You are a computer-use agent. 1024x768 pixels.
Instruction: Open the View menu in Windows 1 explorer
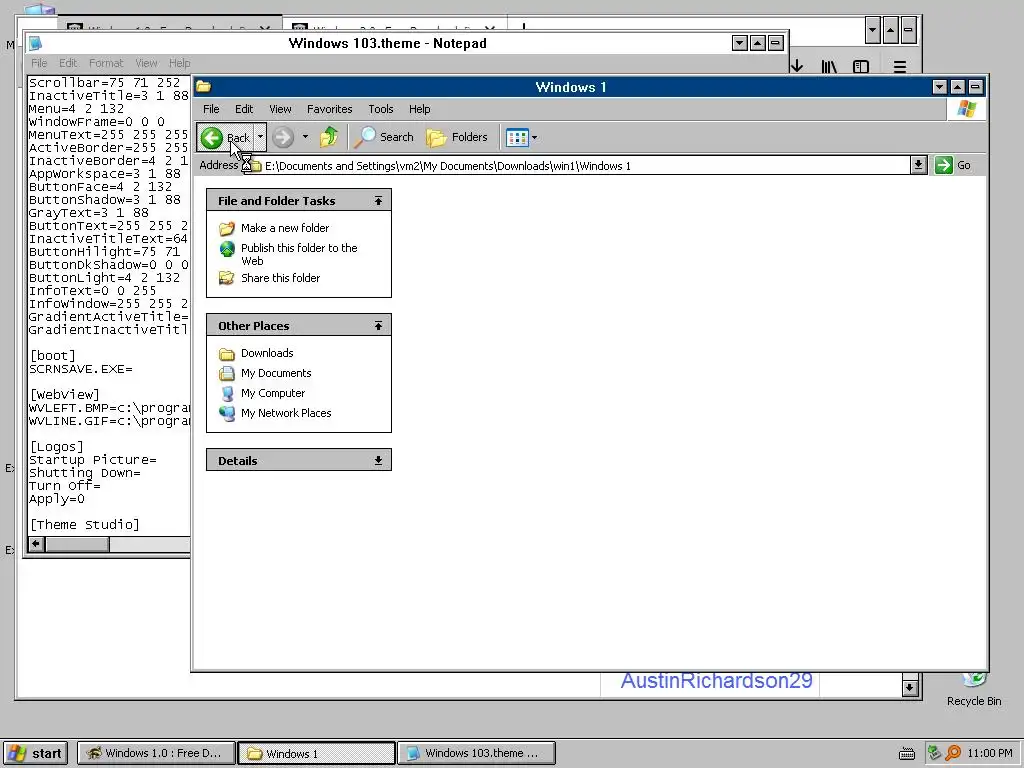[280, 109]
